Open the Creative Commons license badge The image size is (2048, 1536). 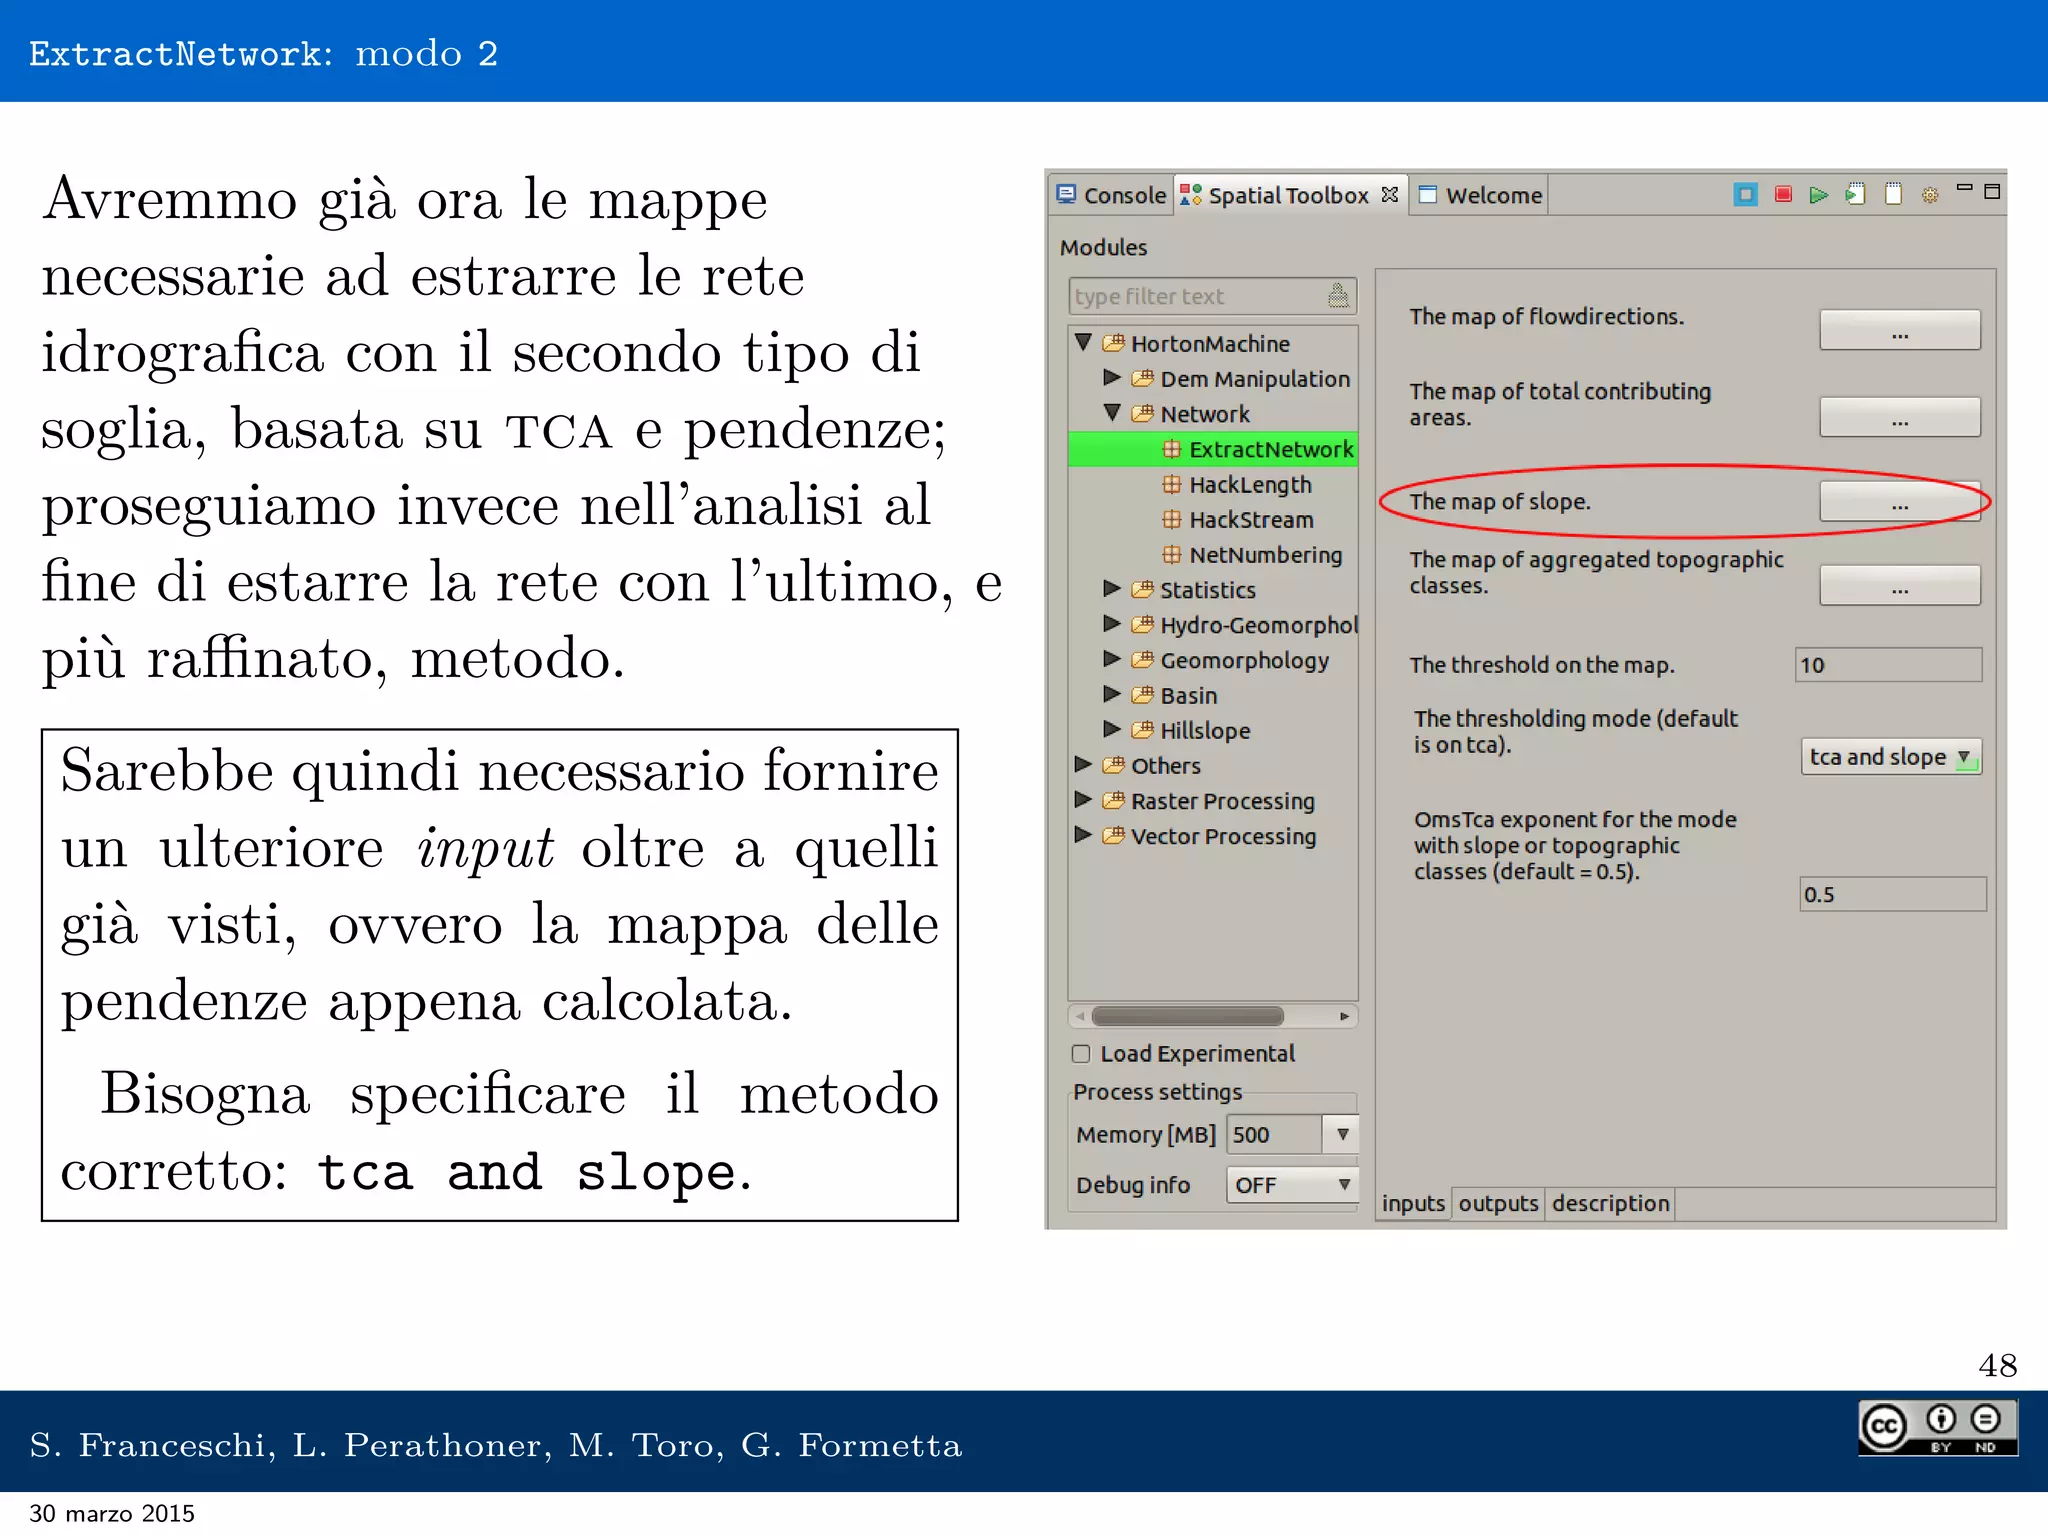[x=1937, y=1427]
